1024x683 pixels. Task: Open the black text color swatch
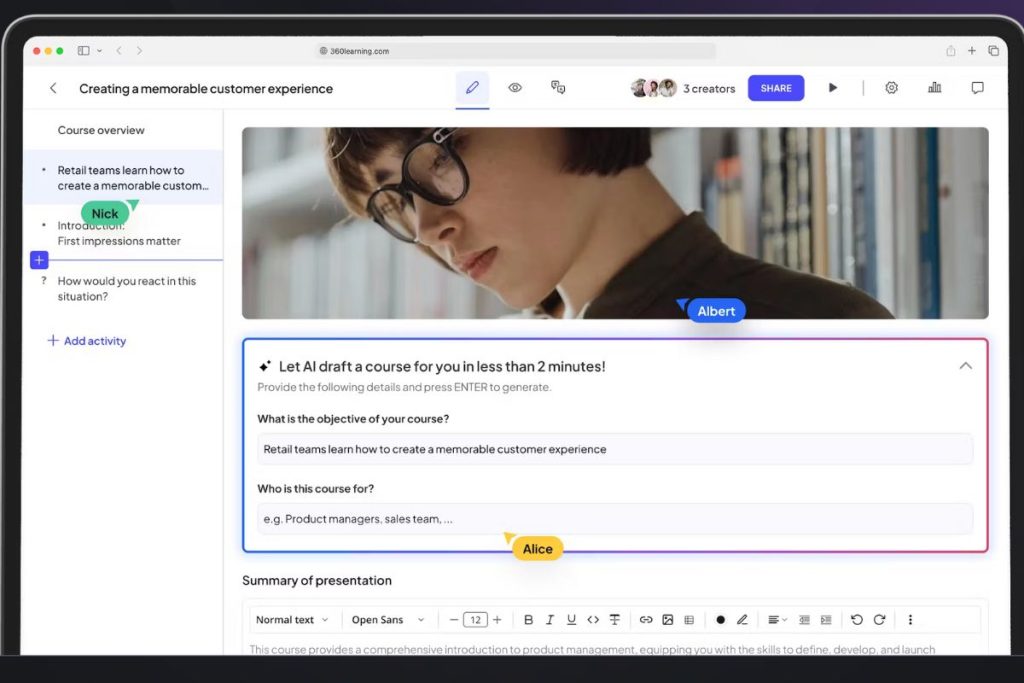click(x=720, y=620)
